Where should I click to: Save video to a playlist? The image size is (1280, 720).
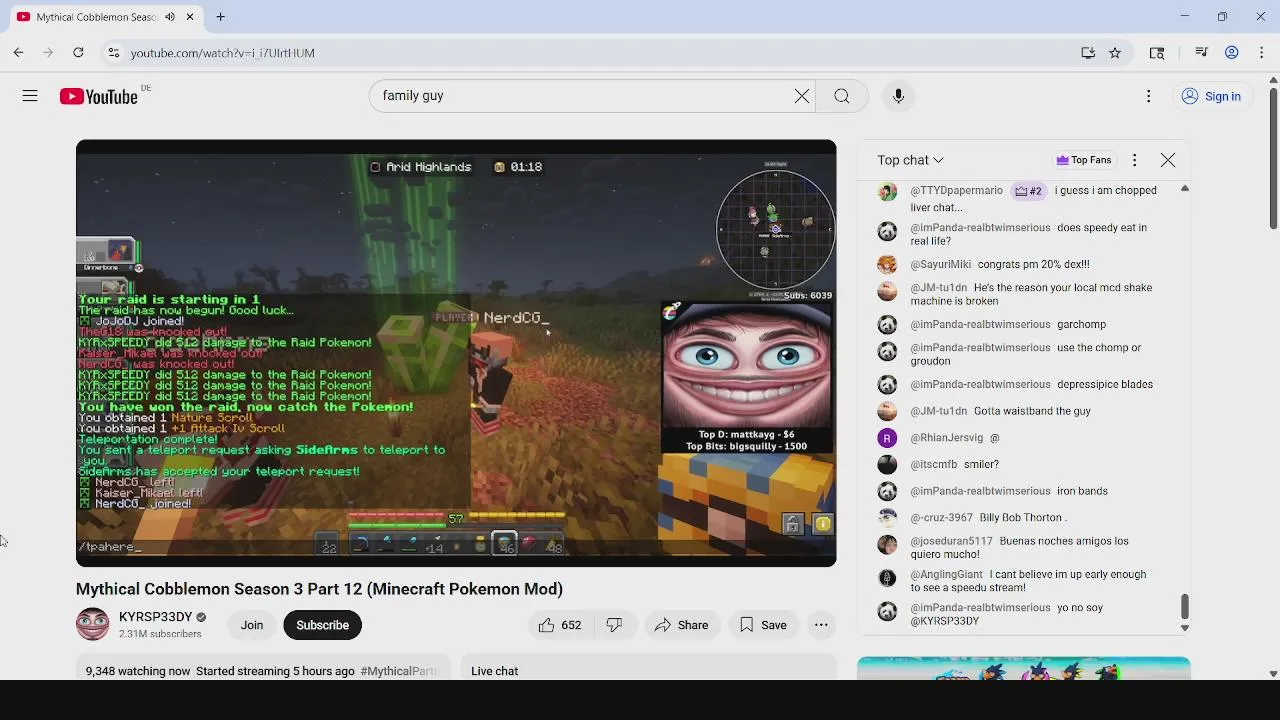point(763,625)
